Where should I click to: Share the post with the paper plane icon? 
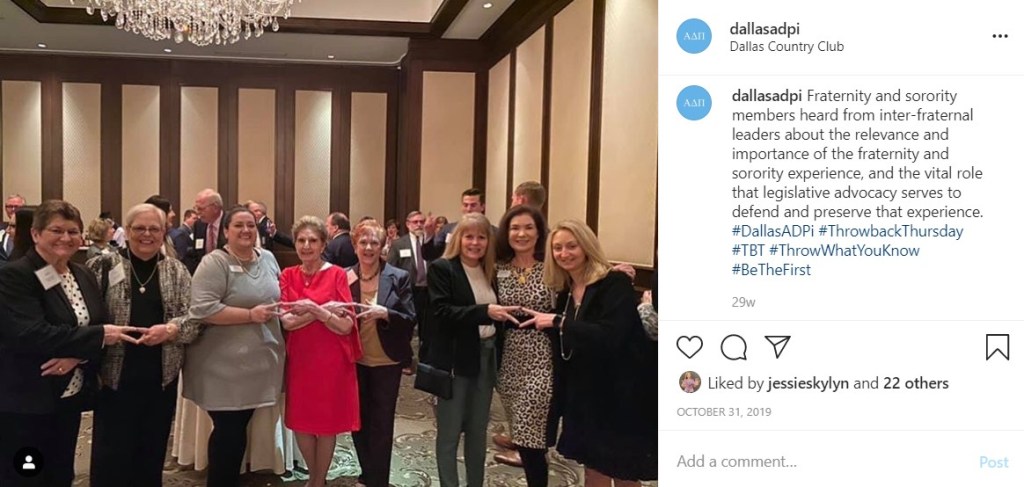[x=777, y=347]
